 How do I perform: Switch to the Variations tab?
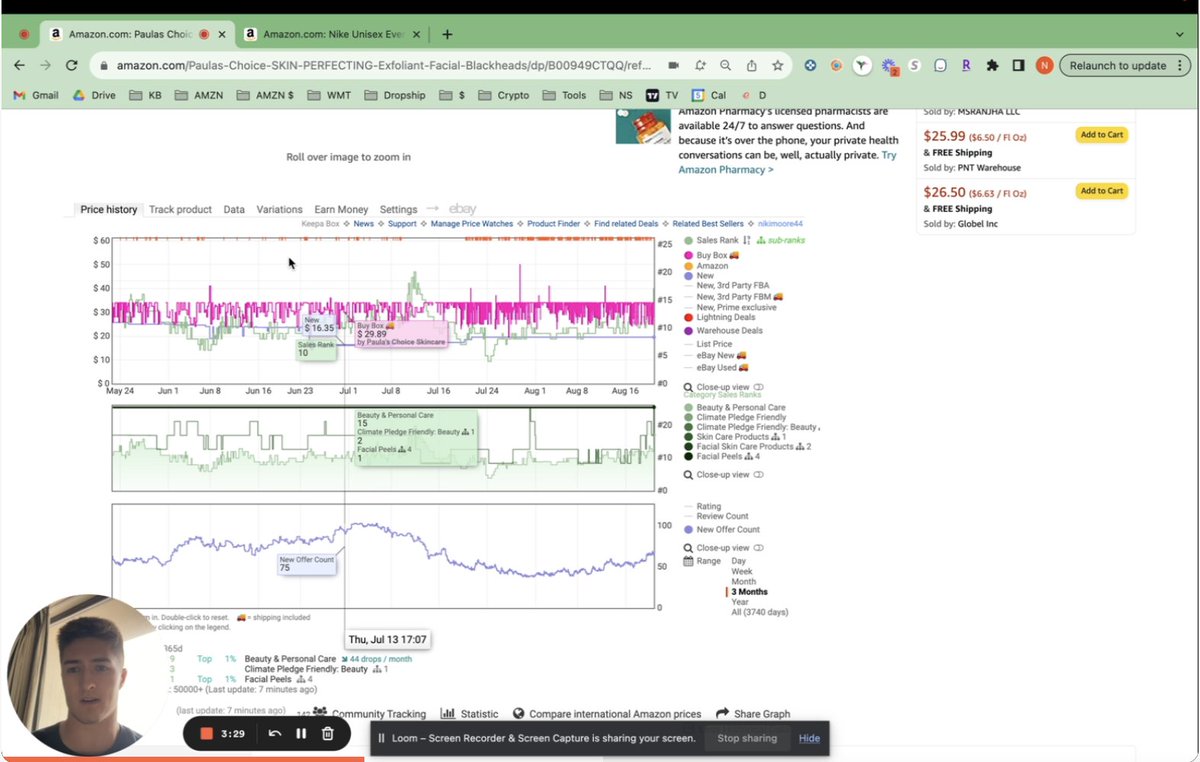click(x=279, y=209)
